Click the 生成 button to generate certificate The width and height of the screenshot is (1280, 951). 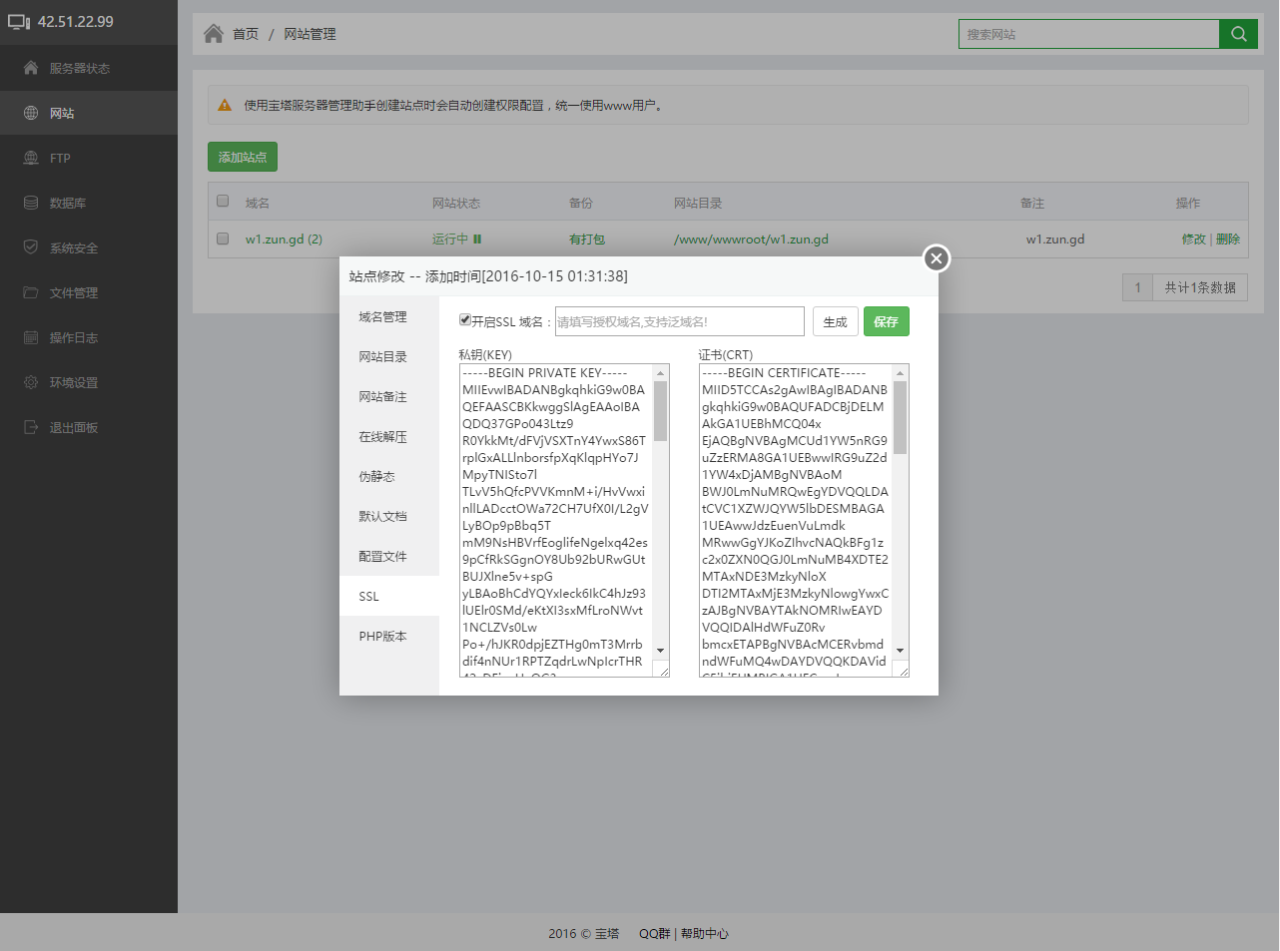pos(835,321)
